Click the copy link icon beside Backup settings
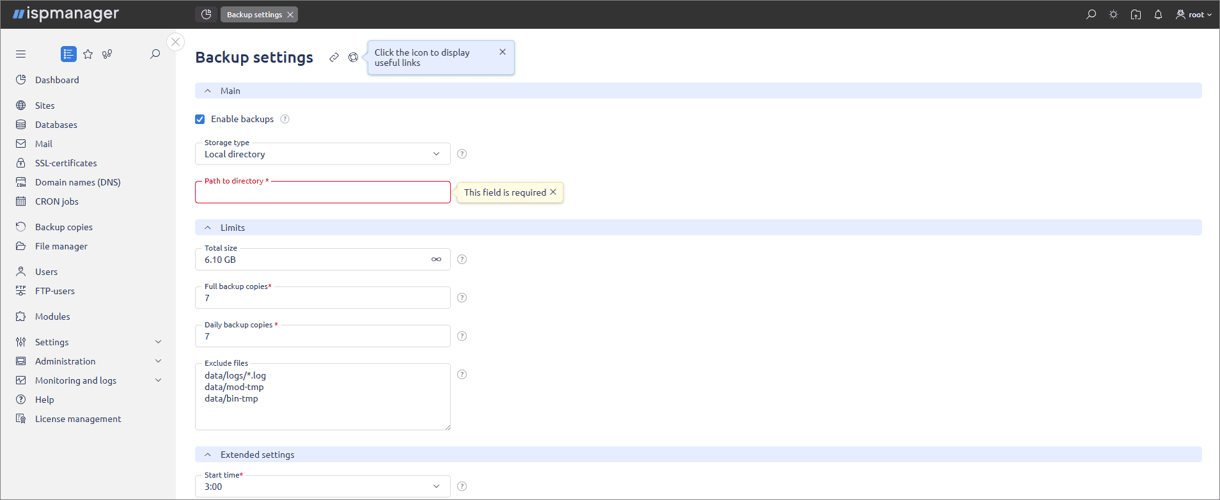The height and width of the screenshot is (500, 1220). point(334,58)
